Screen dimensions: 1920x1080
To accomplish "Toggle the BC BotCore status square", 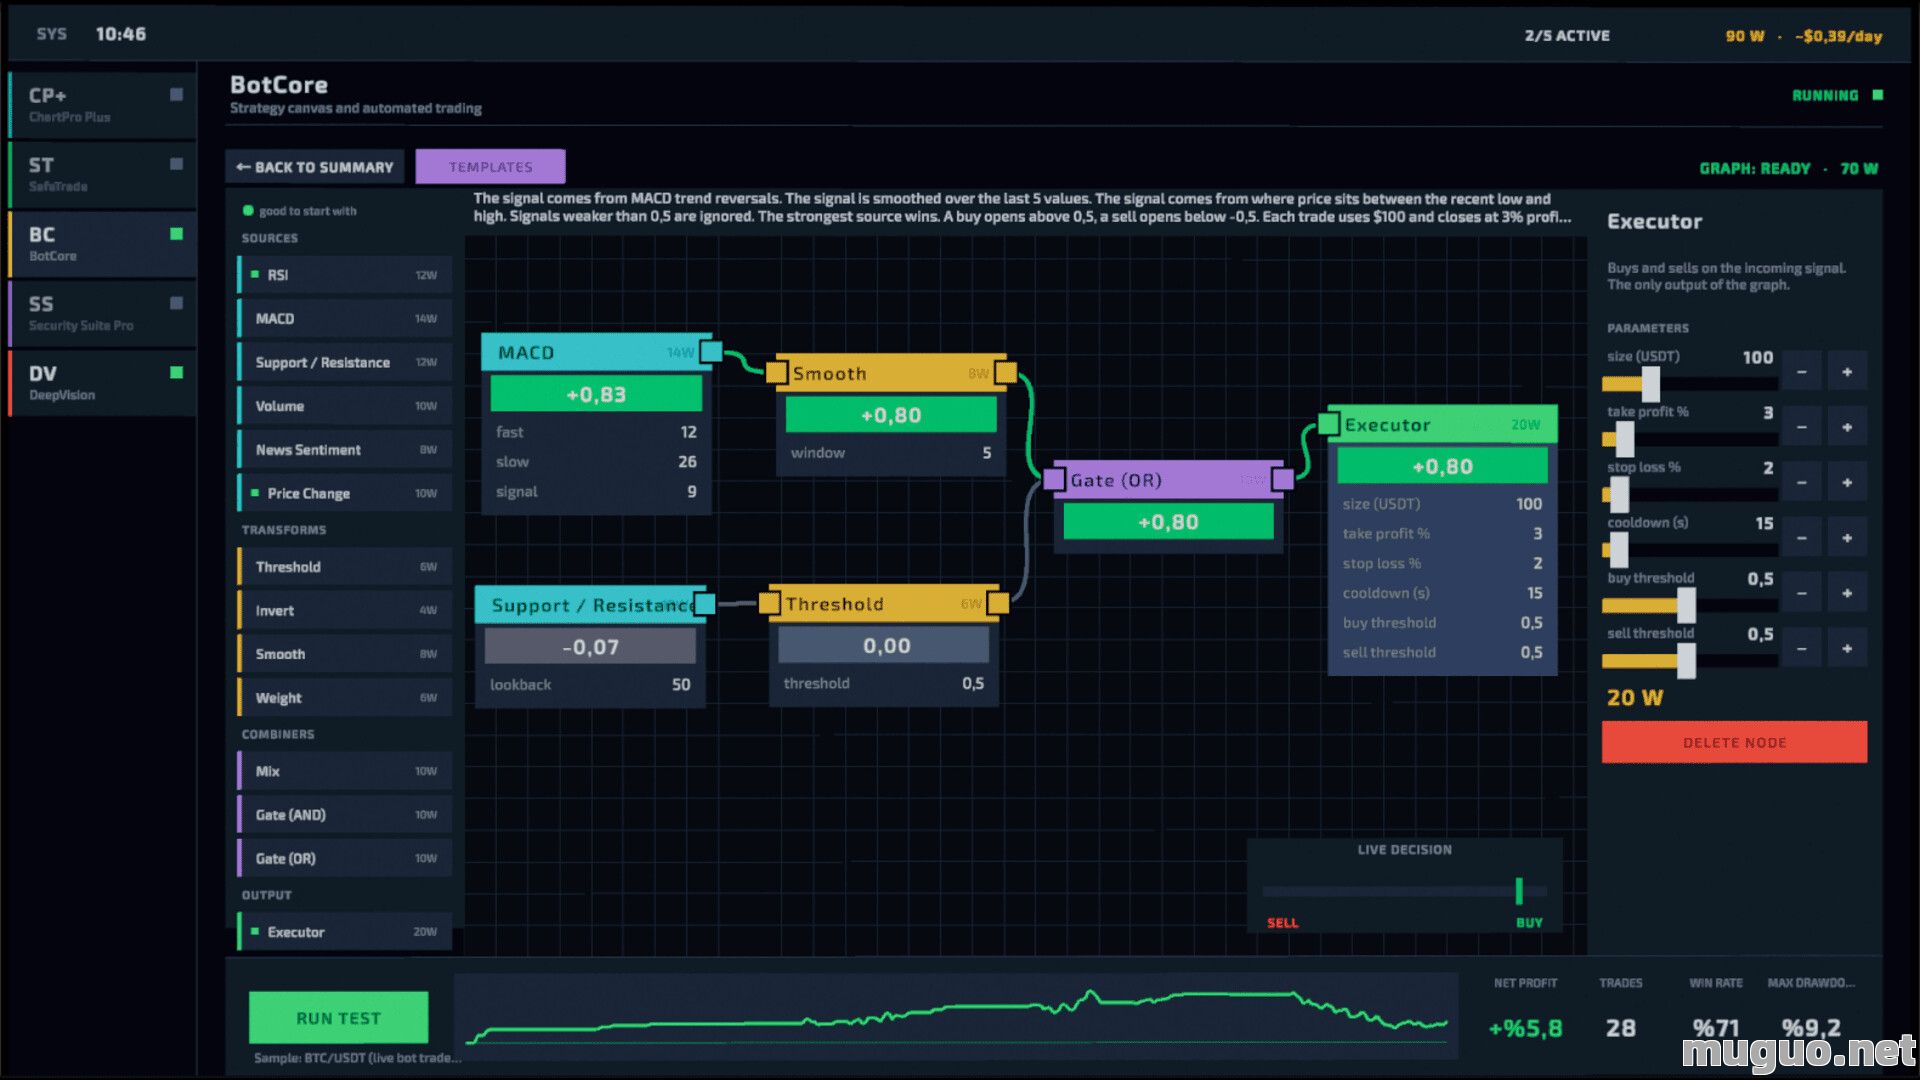I will point(177,234).
